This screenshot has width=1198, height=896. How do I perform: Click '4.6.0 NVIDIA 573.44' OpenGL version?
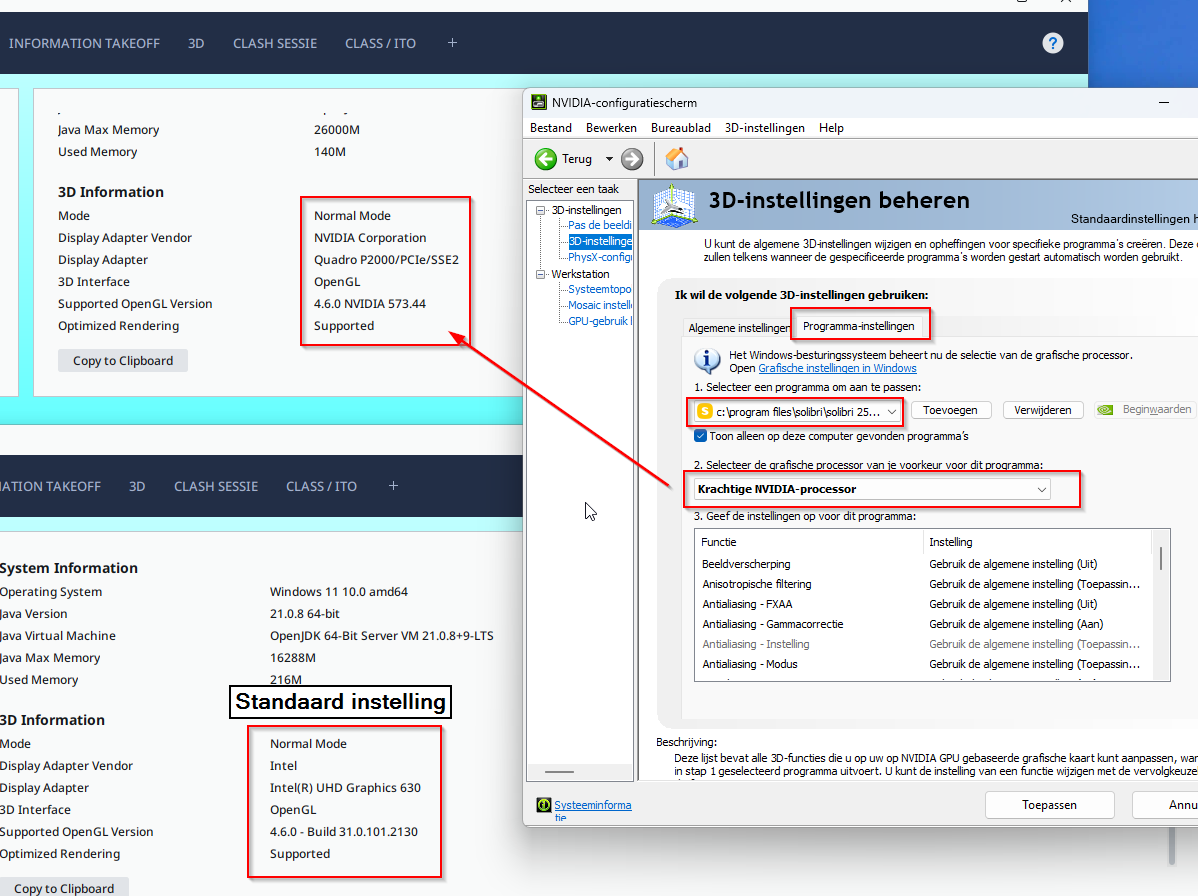pos(370,304)
